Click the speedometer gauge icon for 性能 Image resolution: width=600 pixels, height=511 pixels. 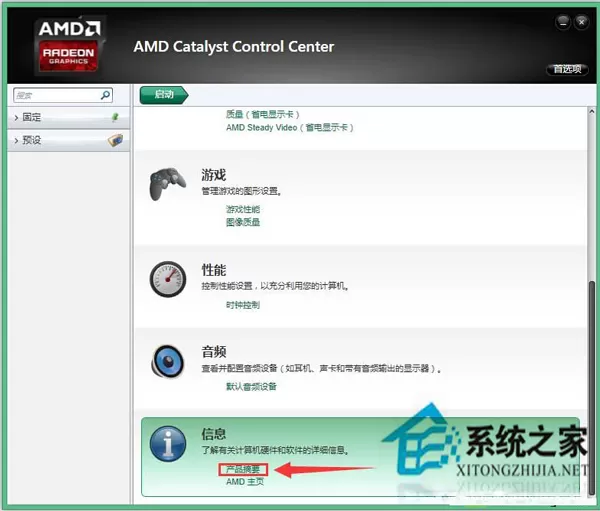click(168, 279)
